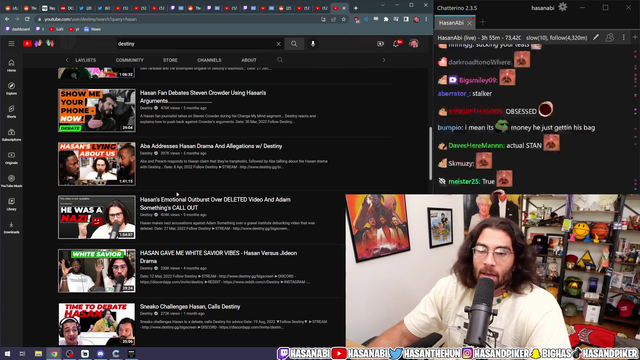Add a new Chatterino tab with plus
The width and height of the screenshot is (640, 360).
pos(482,22)
